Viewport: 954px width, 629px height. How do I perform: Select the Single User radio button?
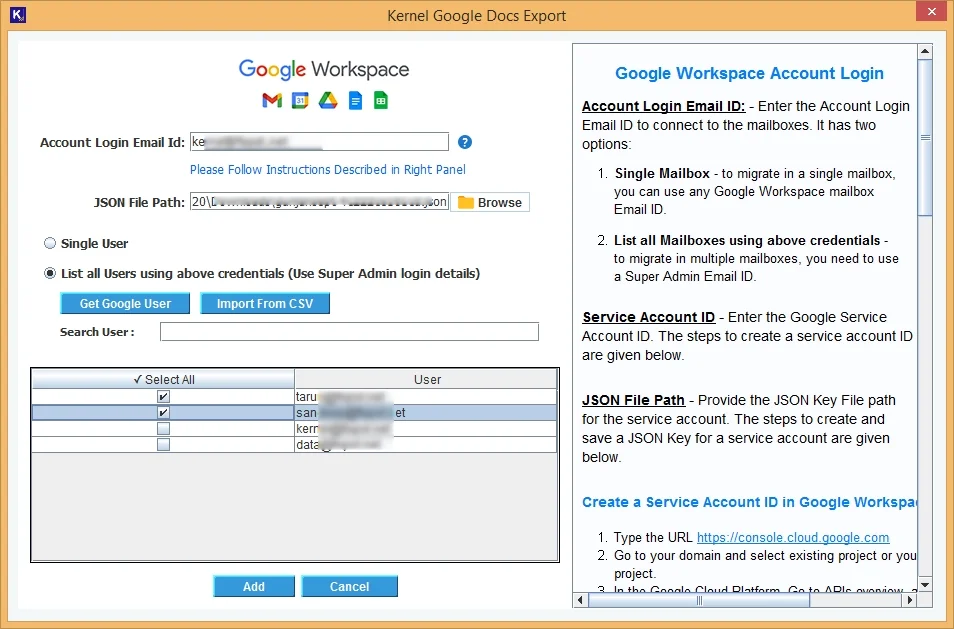point(49,242)
